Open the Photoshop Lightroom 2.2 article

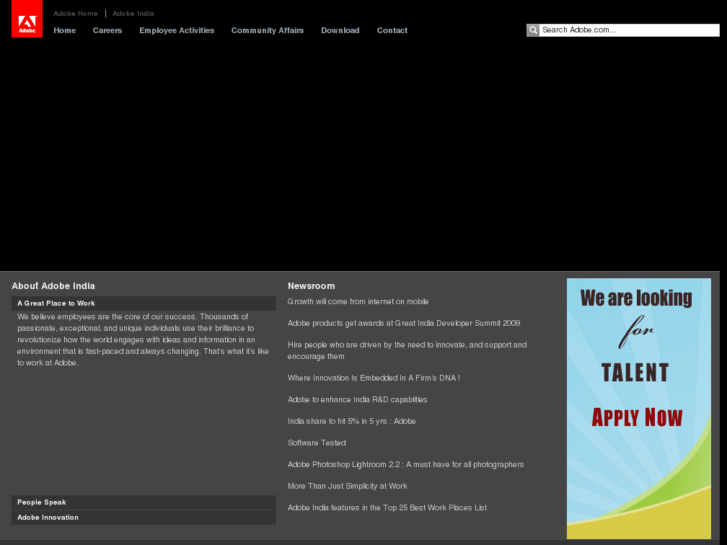coord(406,465)
